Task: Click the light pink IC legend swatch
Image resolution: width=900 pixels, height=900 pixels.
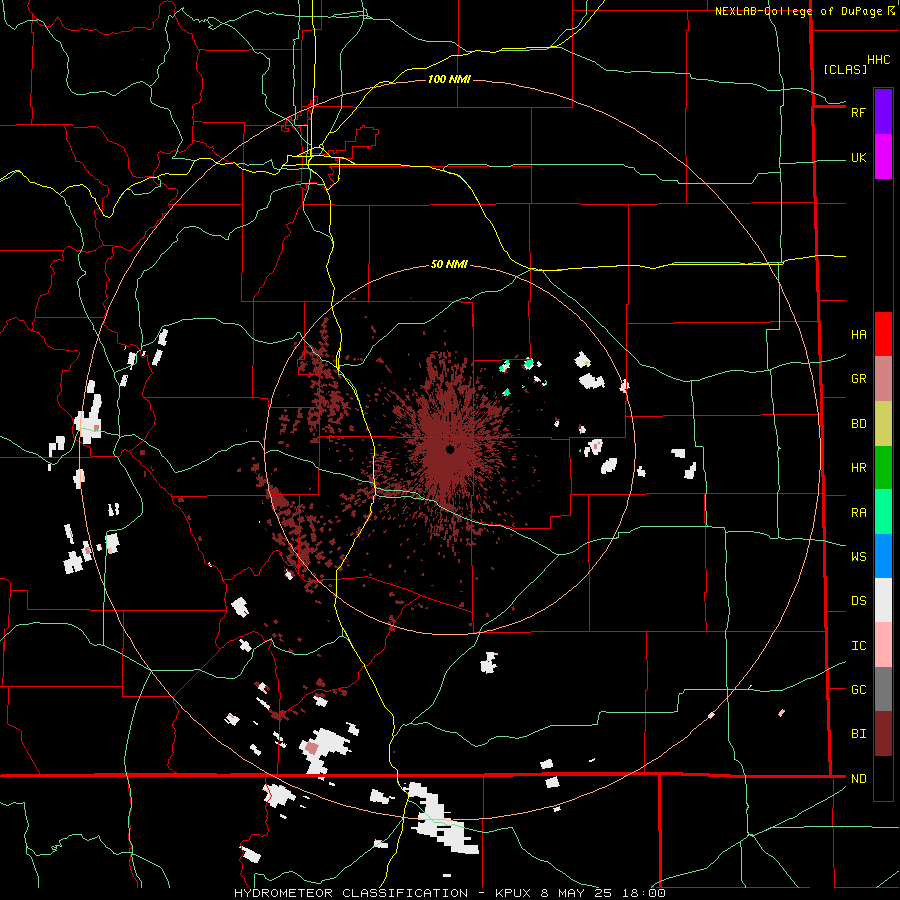Action: [883, 645]
